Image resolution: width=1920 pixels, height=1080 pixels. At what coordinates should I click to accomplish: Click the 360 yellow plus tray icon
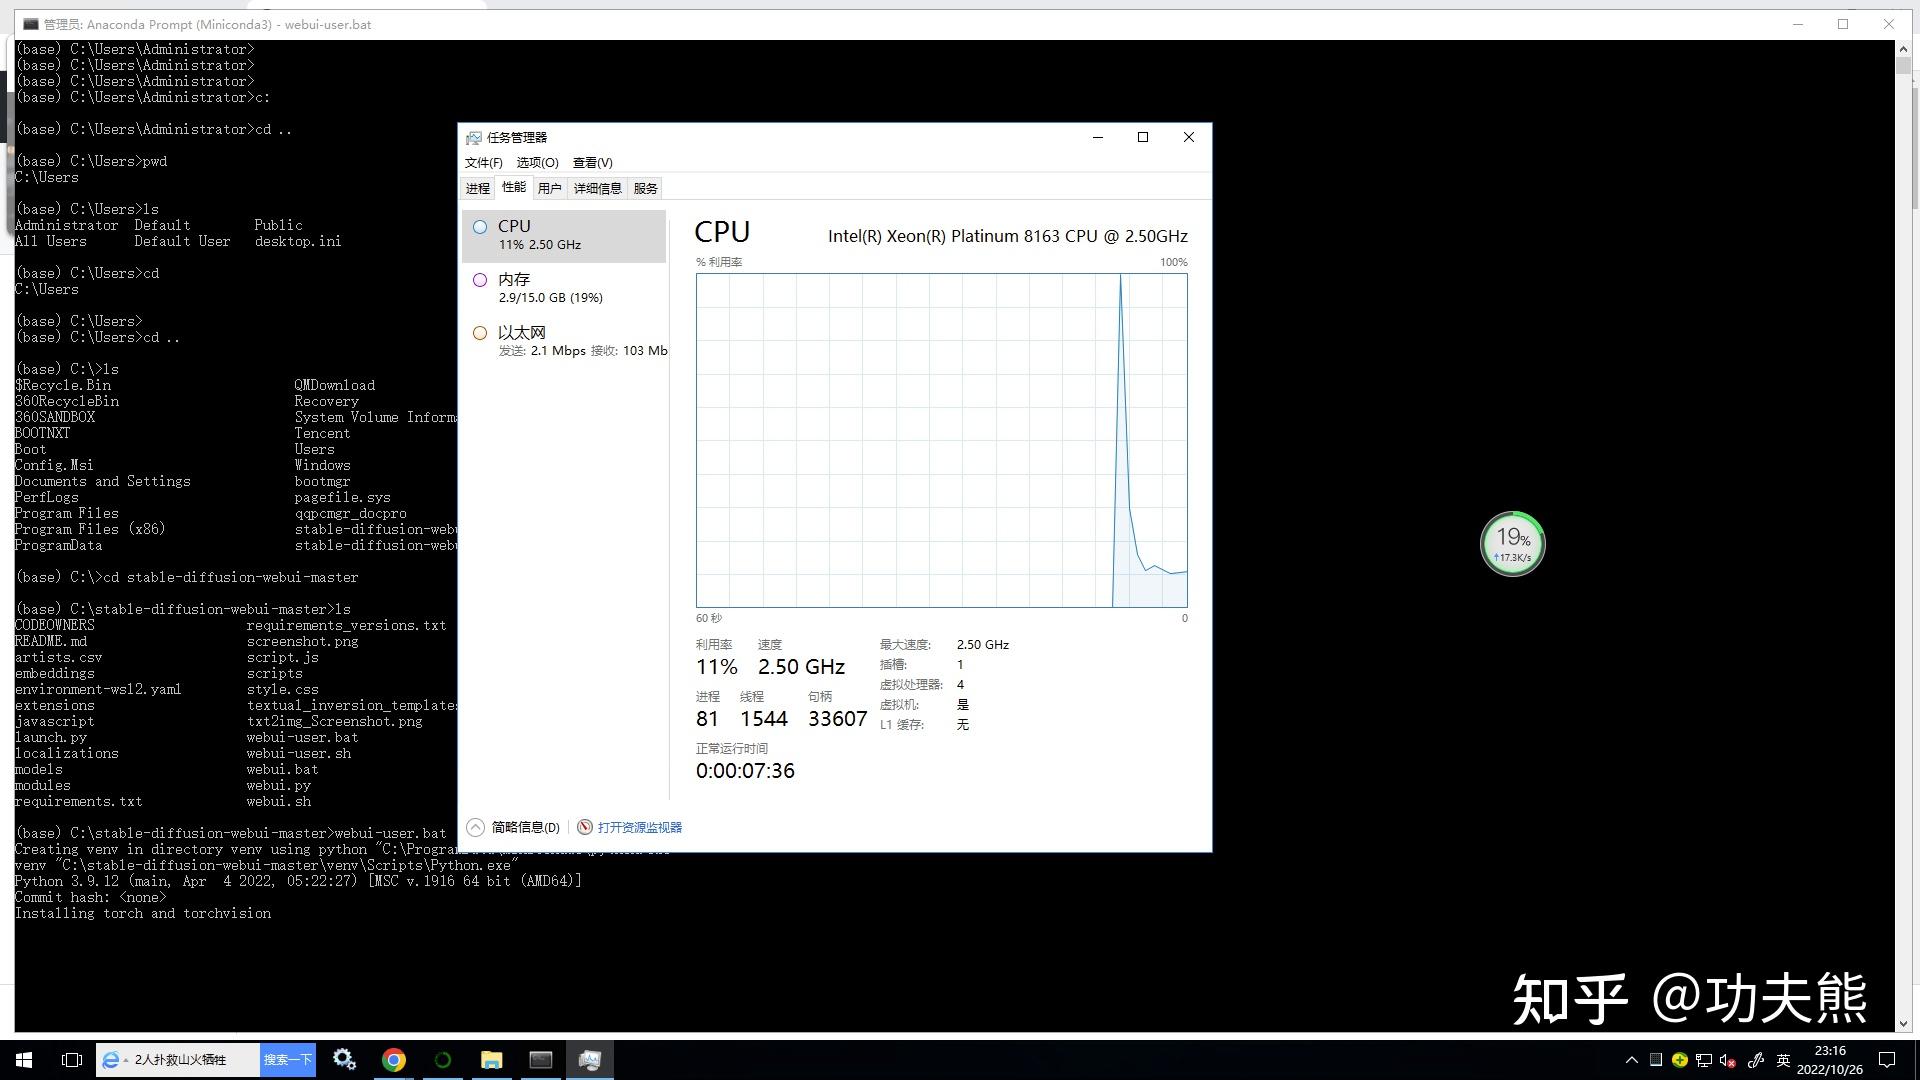click(1680, 1060)
